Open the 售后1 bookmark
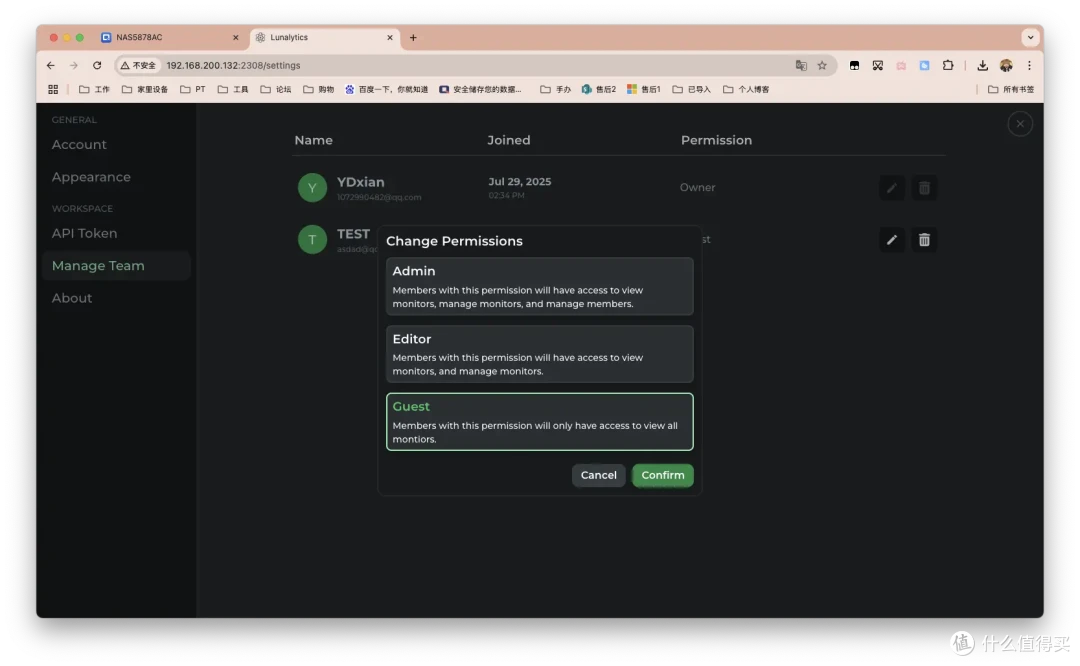 [643, 90]
